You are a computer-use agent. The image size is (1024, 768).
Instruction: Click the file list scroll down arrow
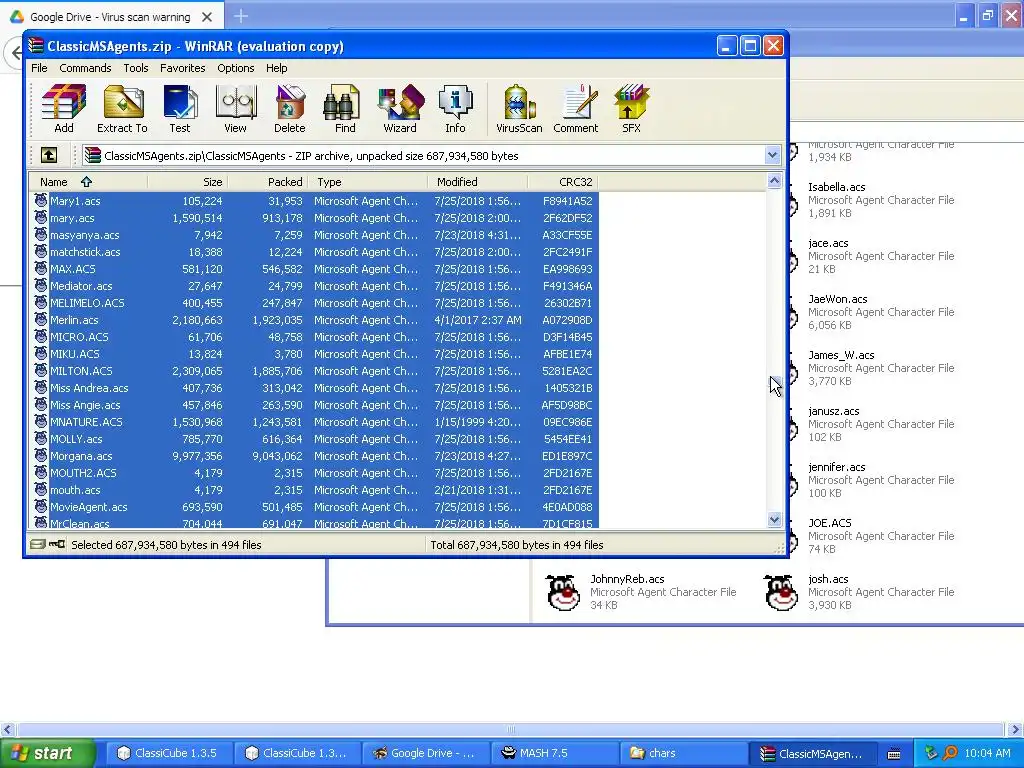pyautogui.click(x=775, y=520)
